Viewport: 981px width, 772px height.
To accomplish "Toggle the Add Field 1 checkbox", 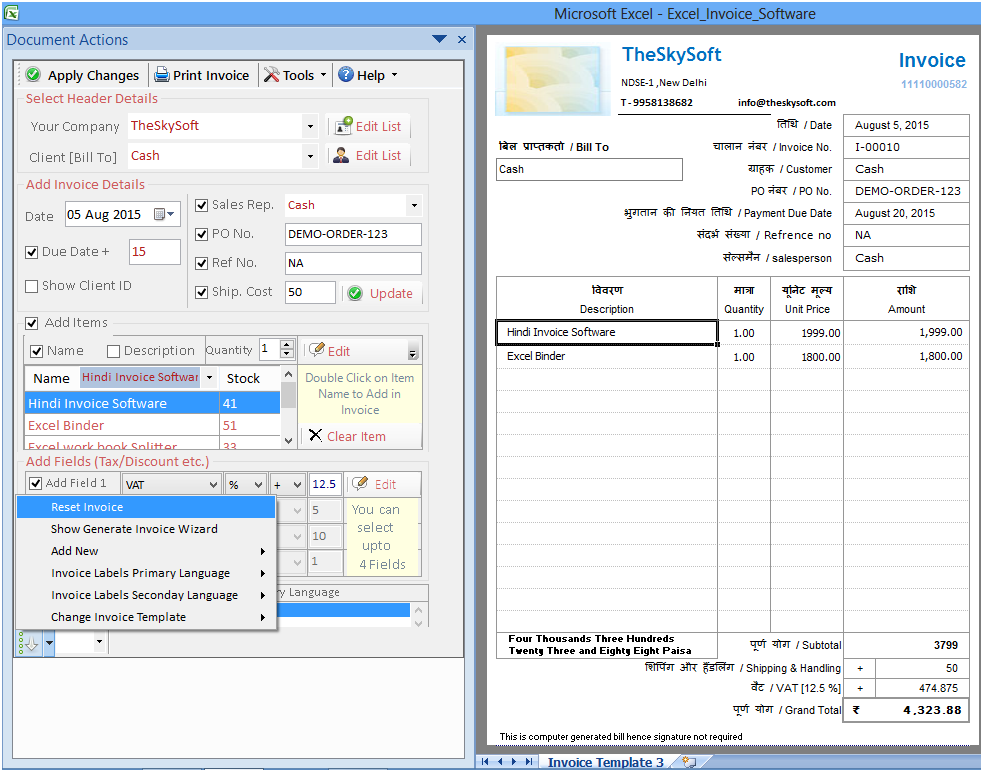I will click(x=36, y=483).
